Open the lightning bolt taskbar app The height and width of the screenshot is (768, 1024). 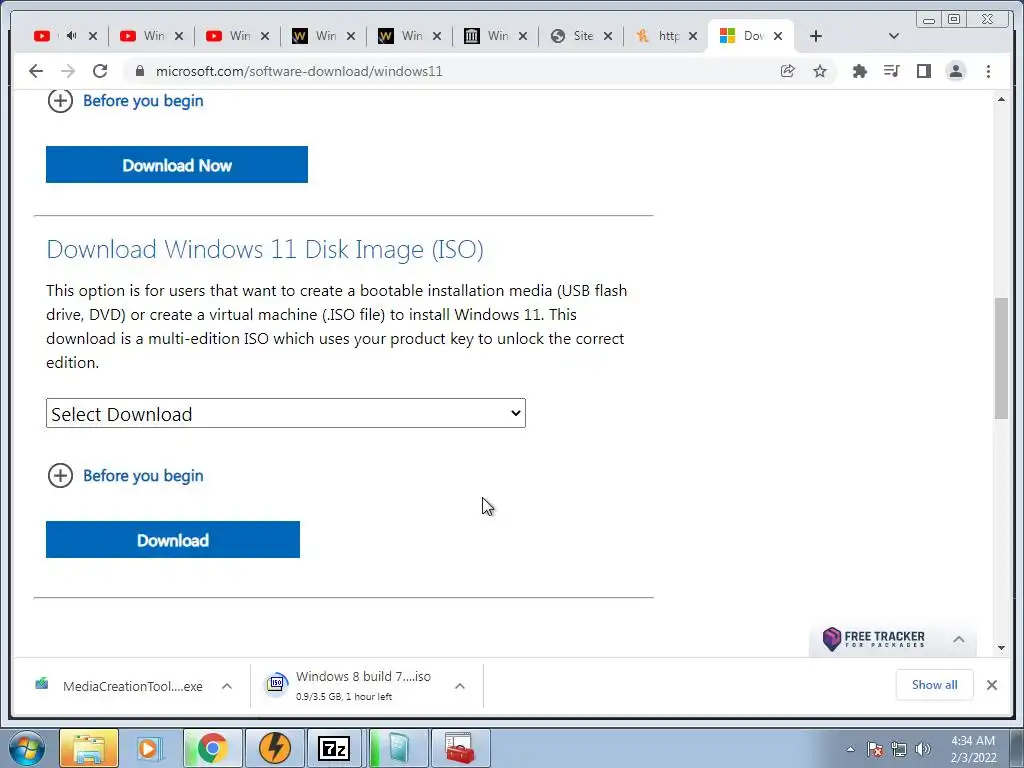(274, 748)
